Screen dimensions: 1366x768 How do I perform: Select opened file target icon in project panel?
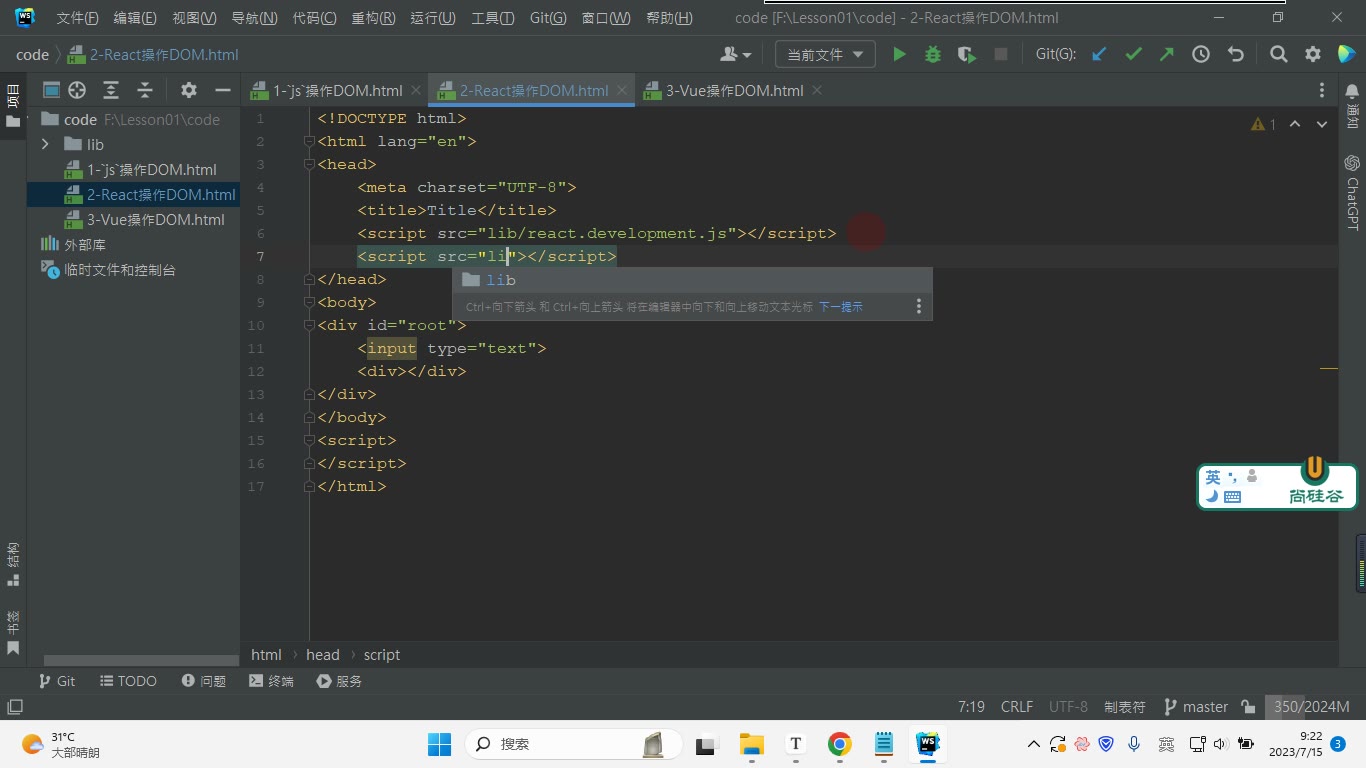[77, 90]
